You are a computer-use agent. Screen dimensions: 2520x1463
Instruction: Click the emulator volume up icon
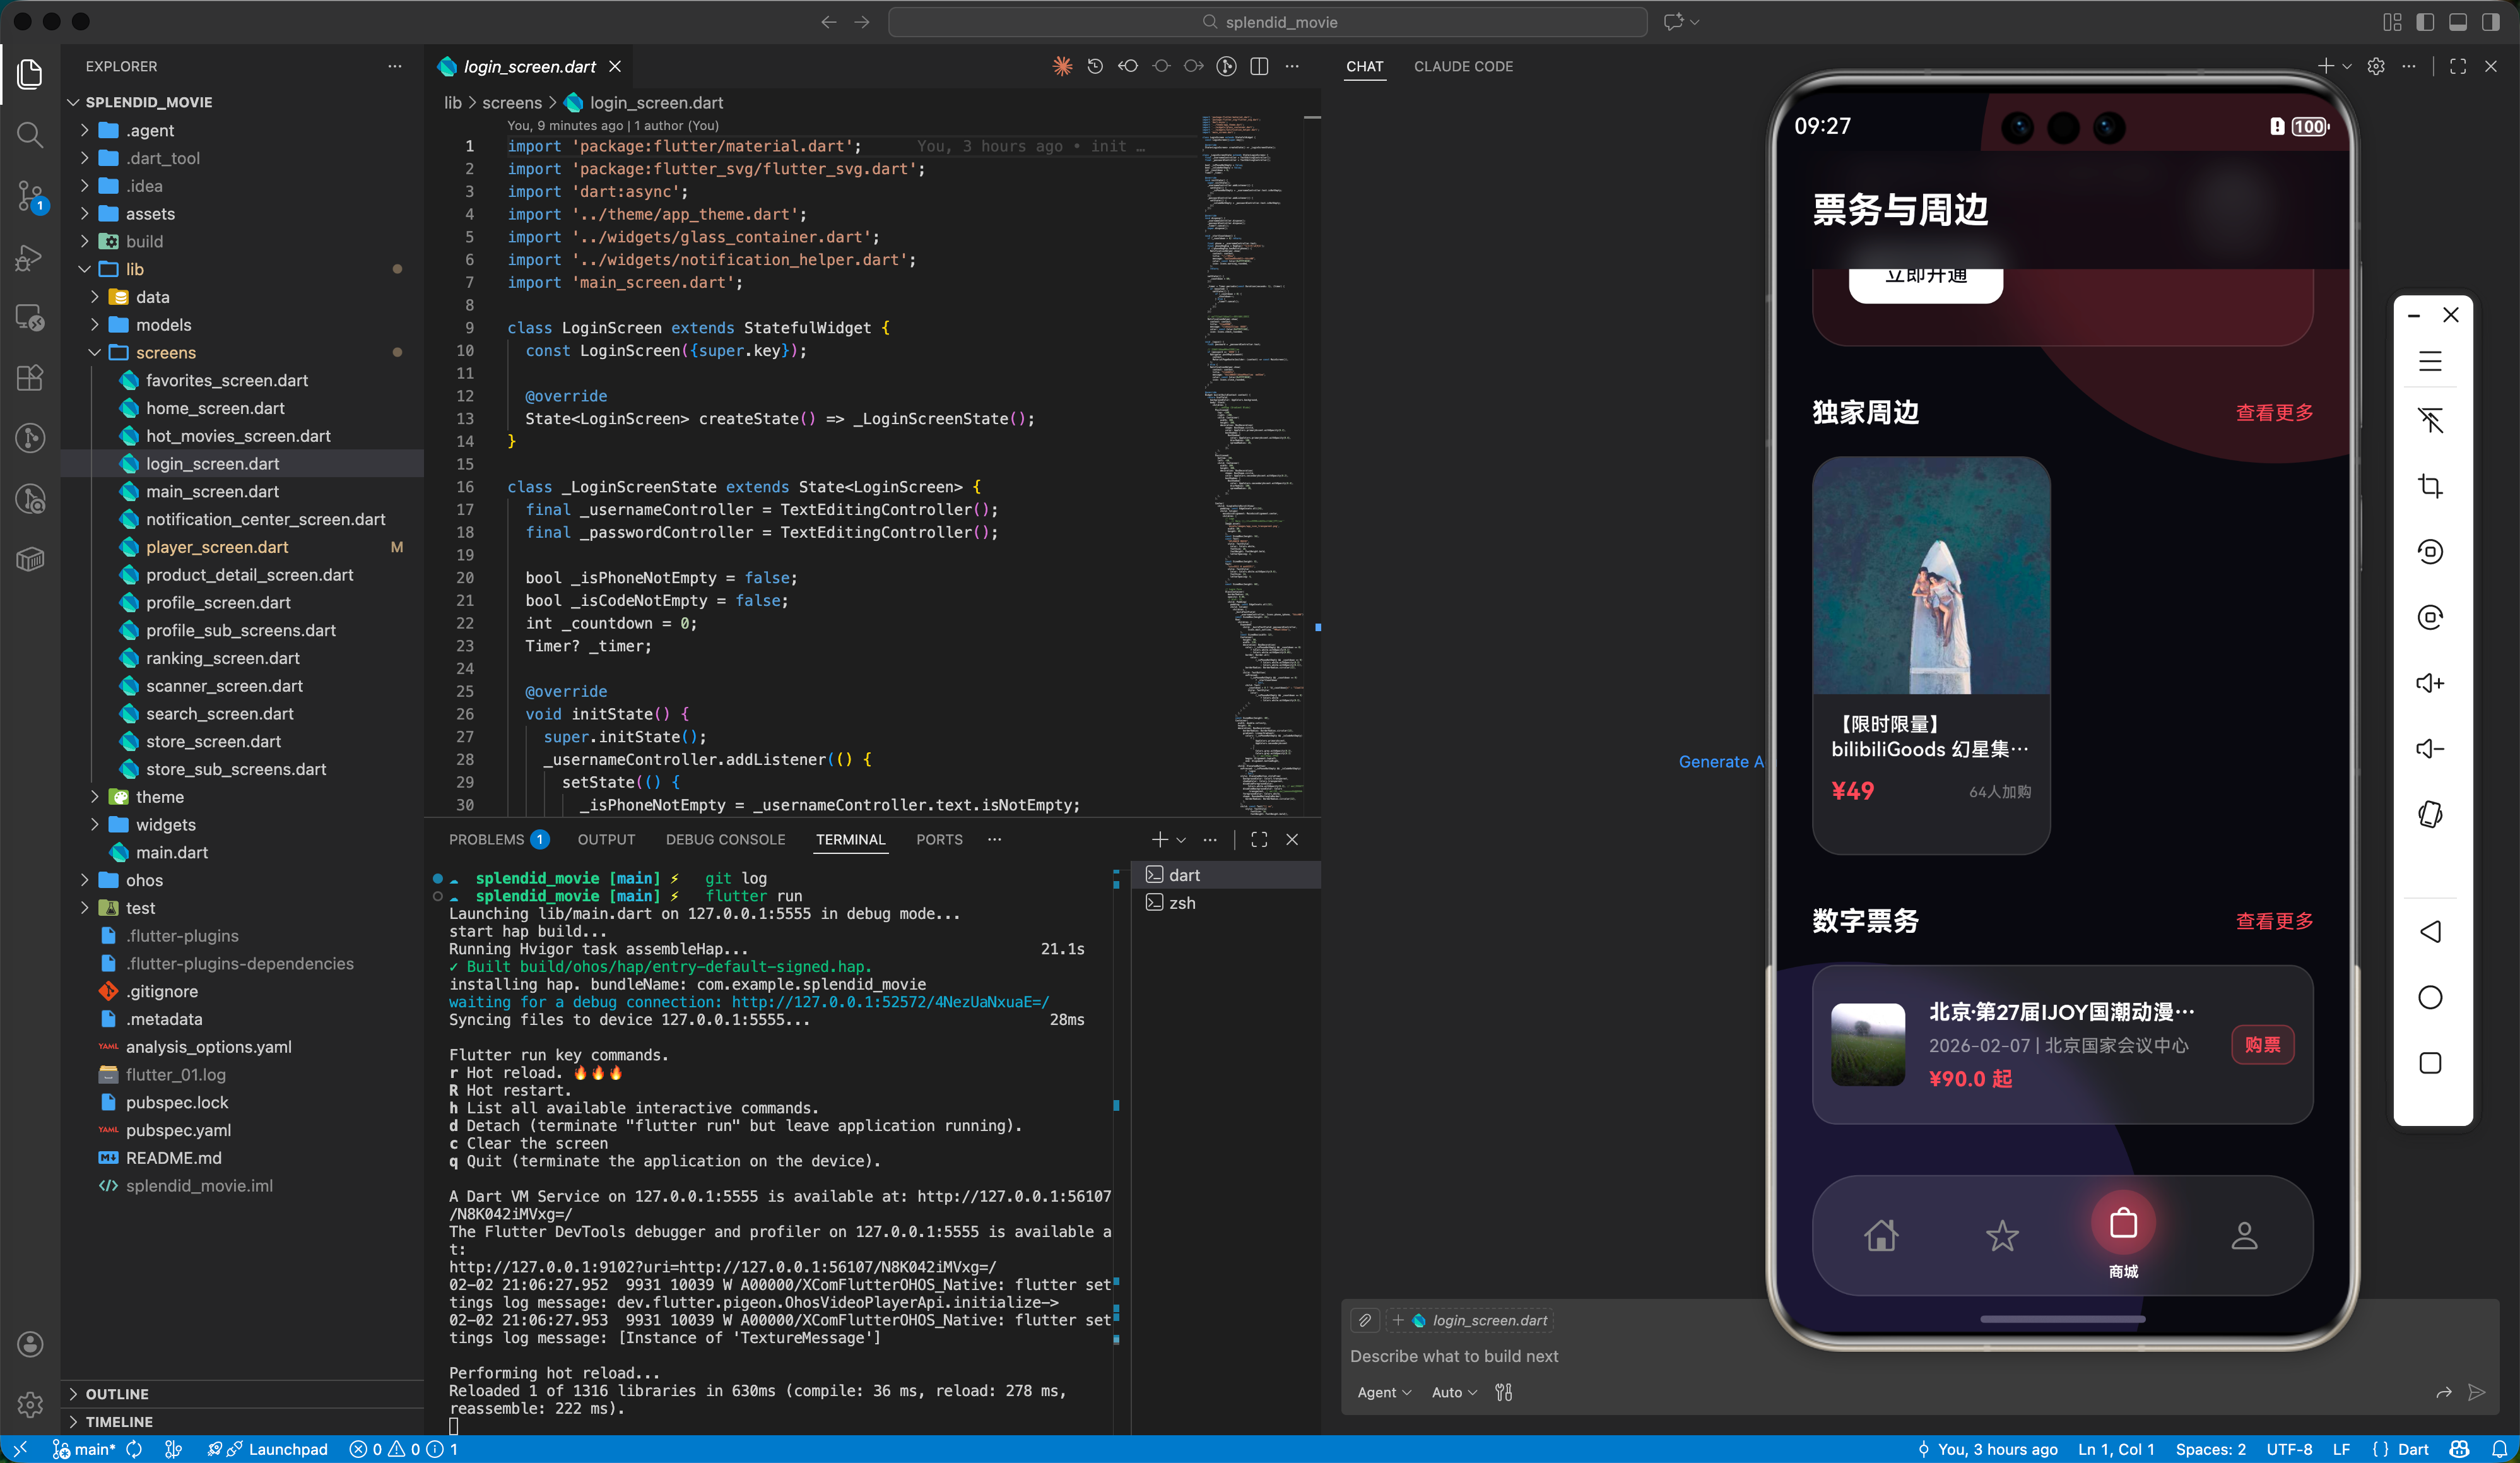pyautogui.click(x=2430, y=683)
